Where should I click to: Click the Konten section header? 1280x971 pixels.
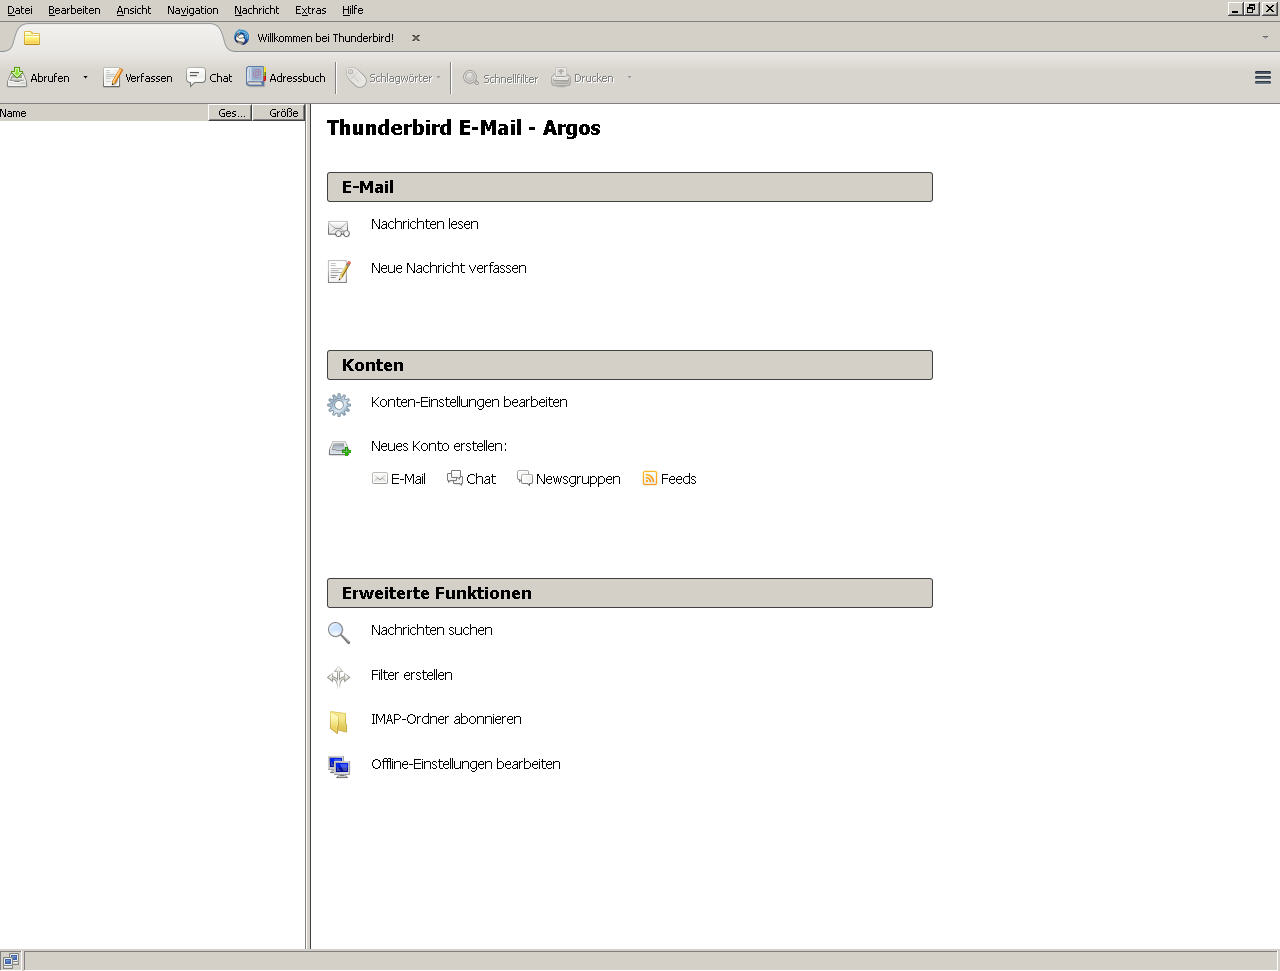click(x=630, y=365)
